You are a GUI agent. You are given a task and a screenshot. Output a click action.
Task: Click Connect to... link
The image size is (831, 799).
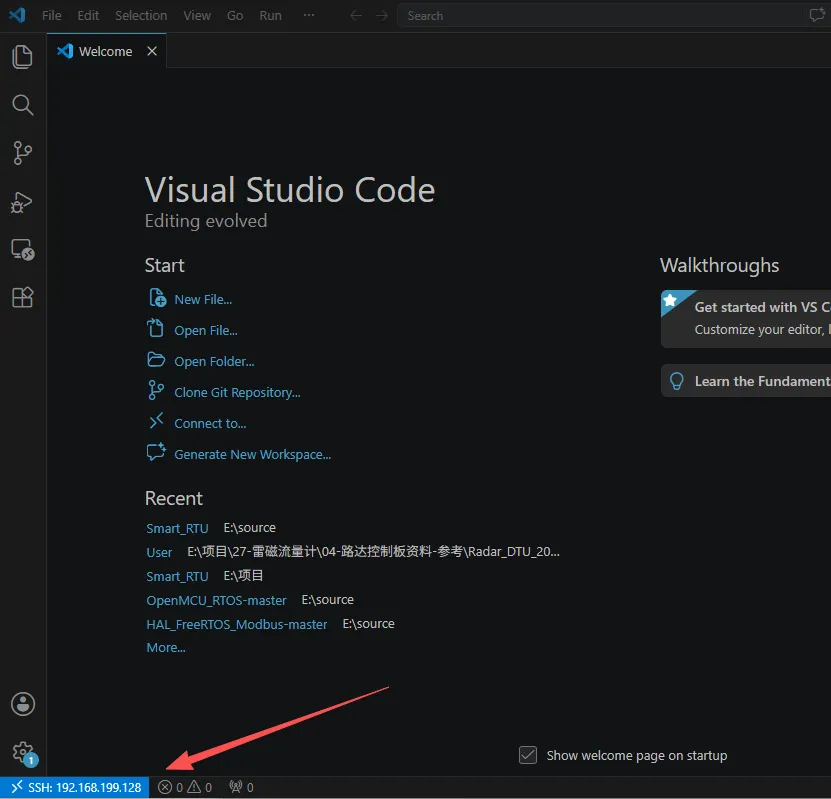point(210,423)
